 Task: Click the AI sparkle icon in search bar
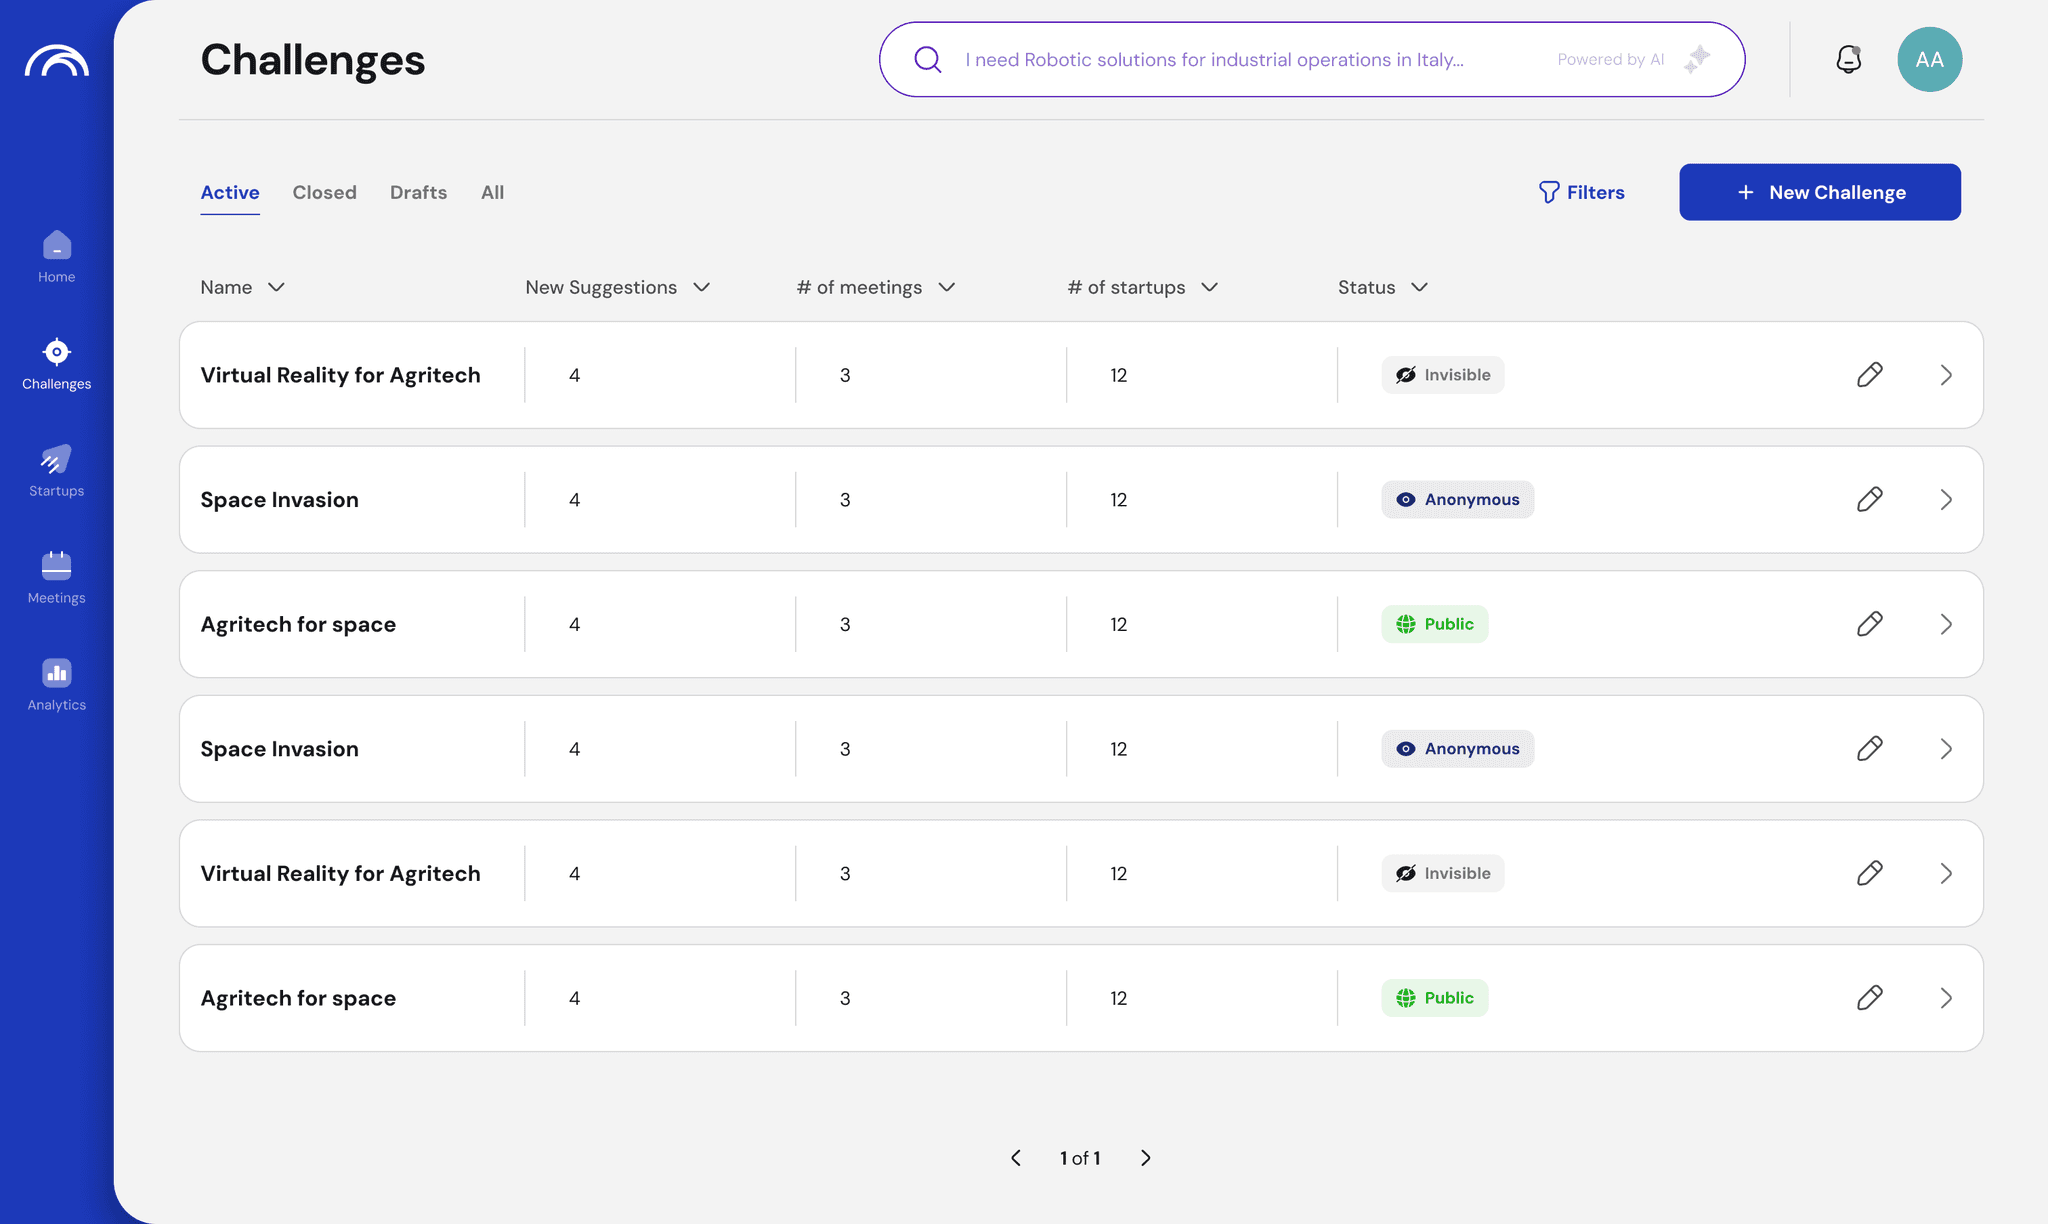click(x=1697, y=60)
